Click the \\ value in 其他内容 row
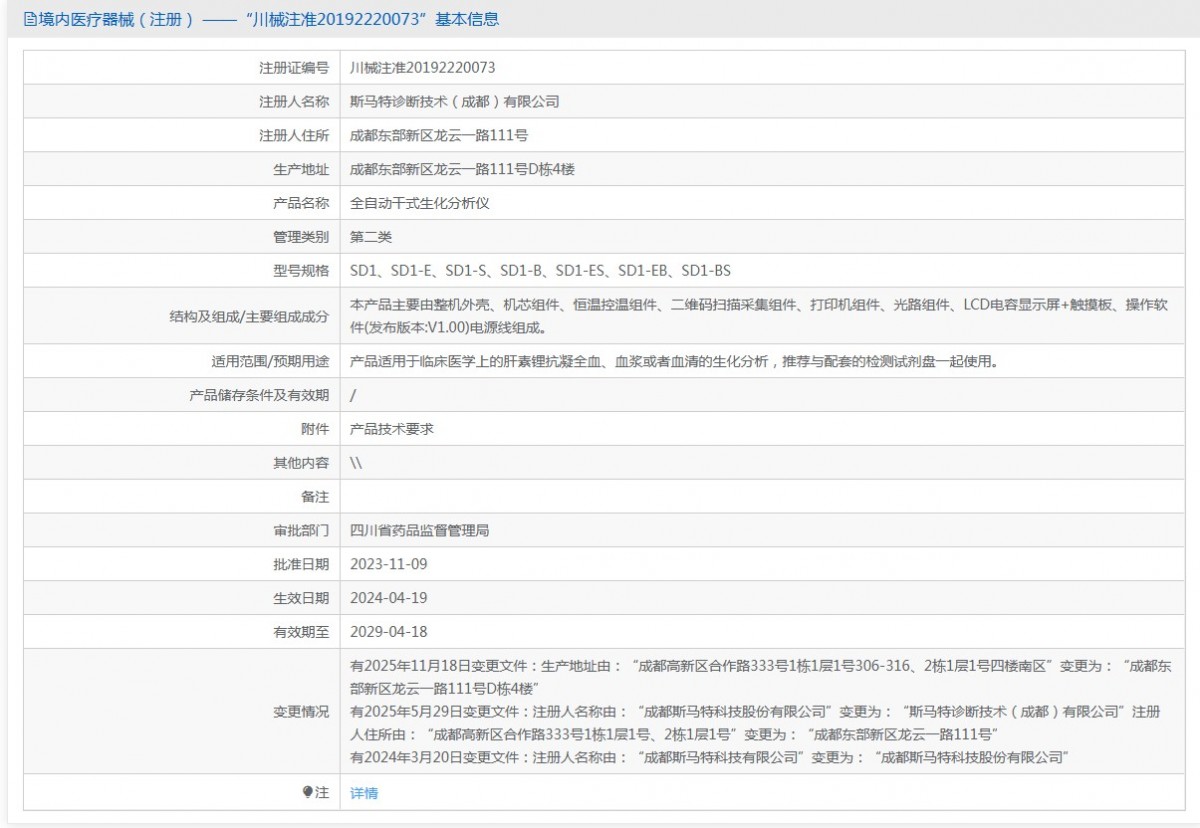The height and width of the screenshot is (828, 1200). click(x=356, y=463)
